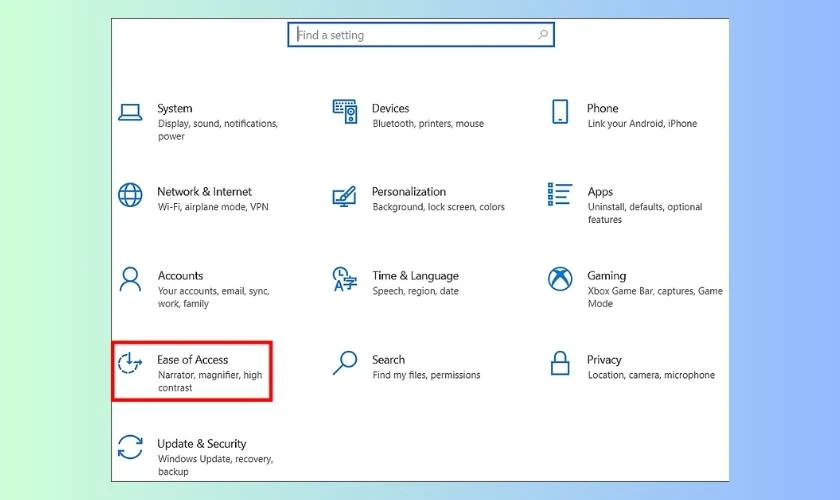Image resolution: width=840 pixels, height=500 pixels.
Task: Click 'Windows Update, recovery, backup' text
Action: tap(215, 465)
